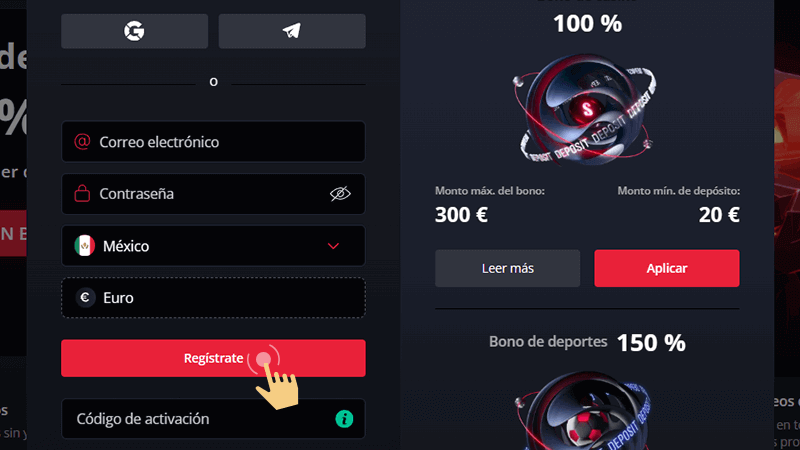This screenshot has width=800, height=450.
Task: Focus the Contraseña password field
Action: pyautogui.click(x=213, y=194)
